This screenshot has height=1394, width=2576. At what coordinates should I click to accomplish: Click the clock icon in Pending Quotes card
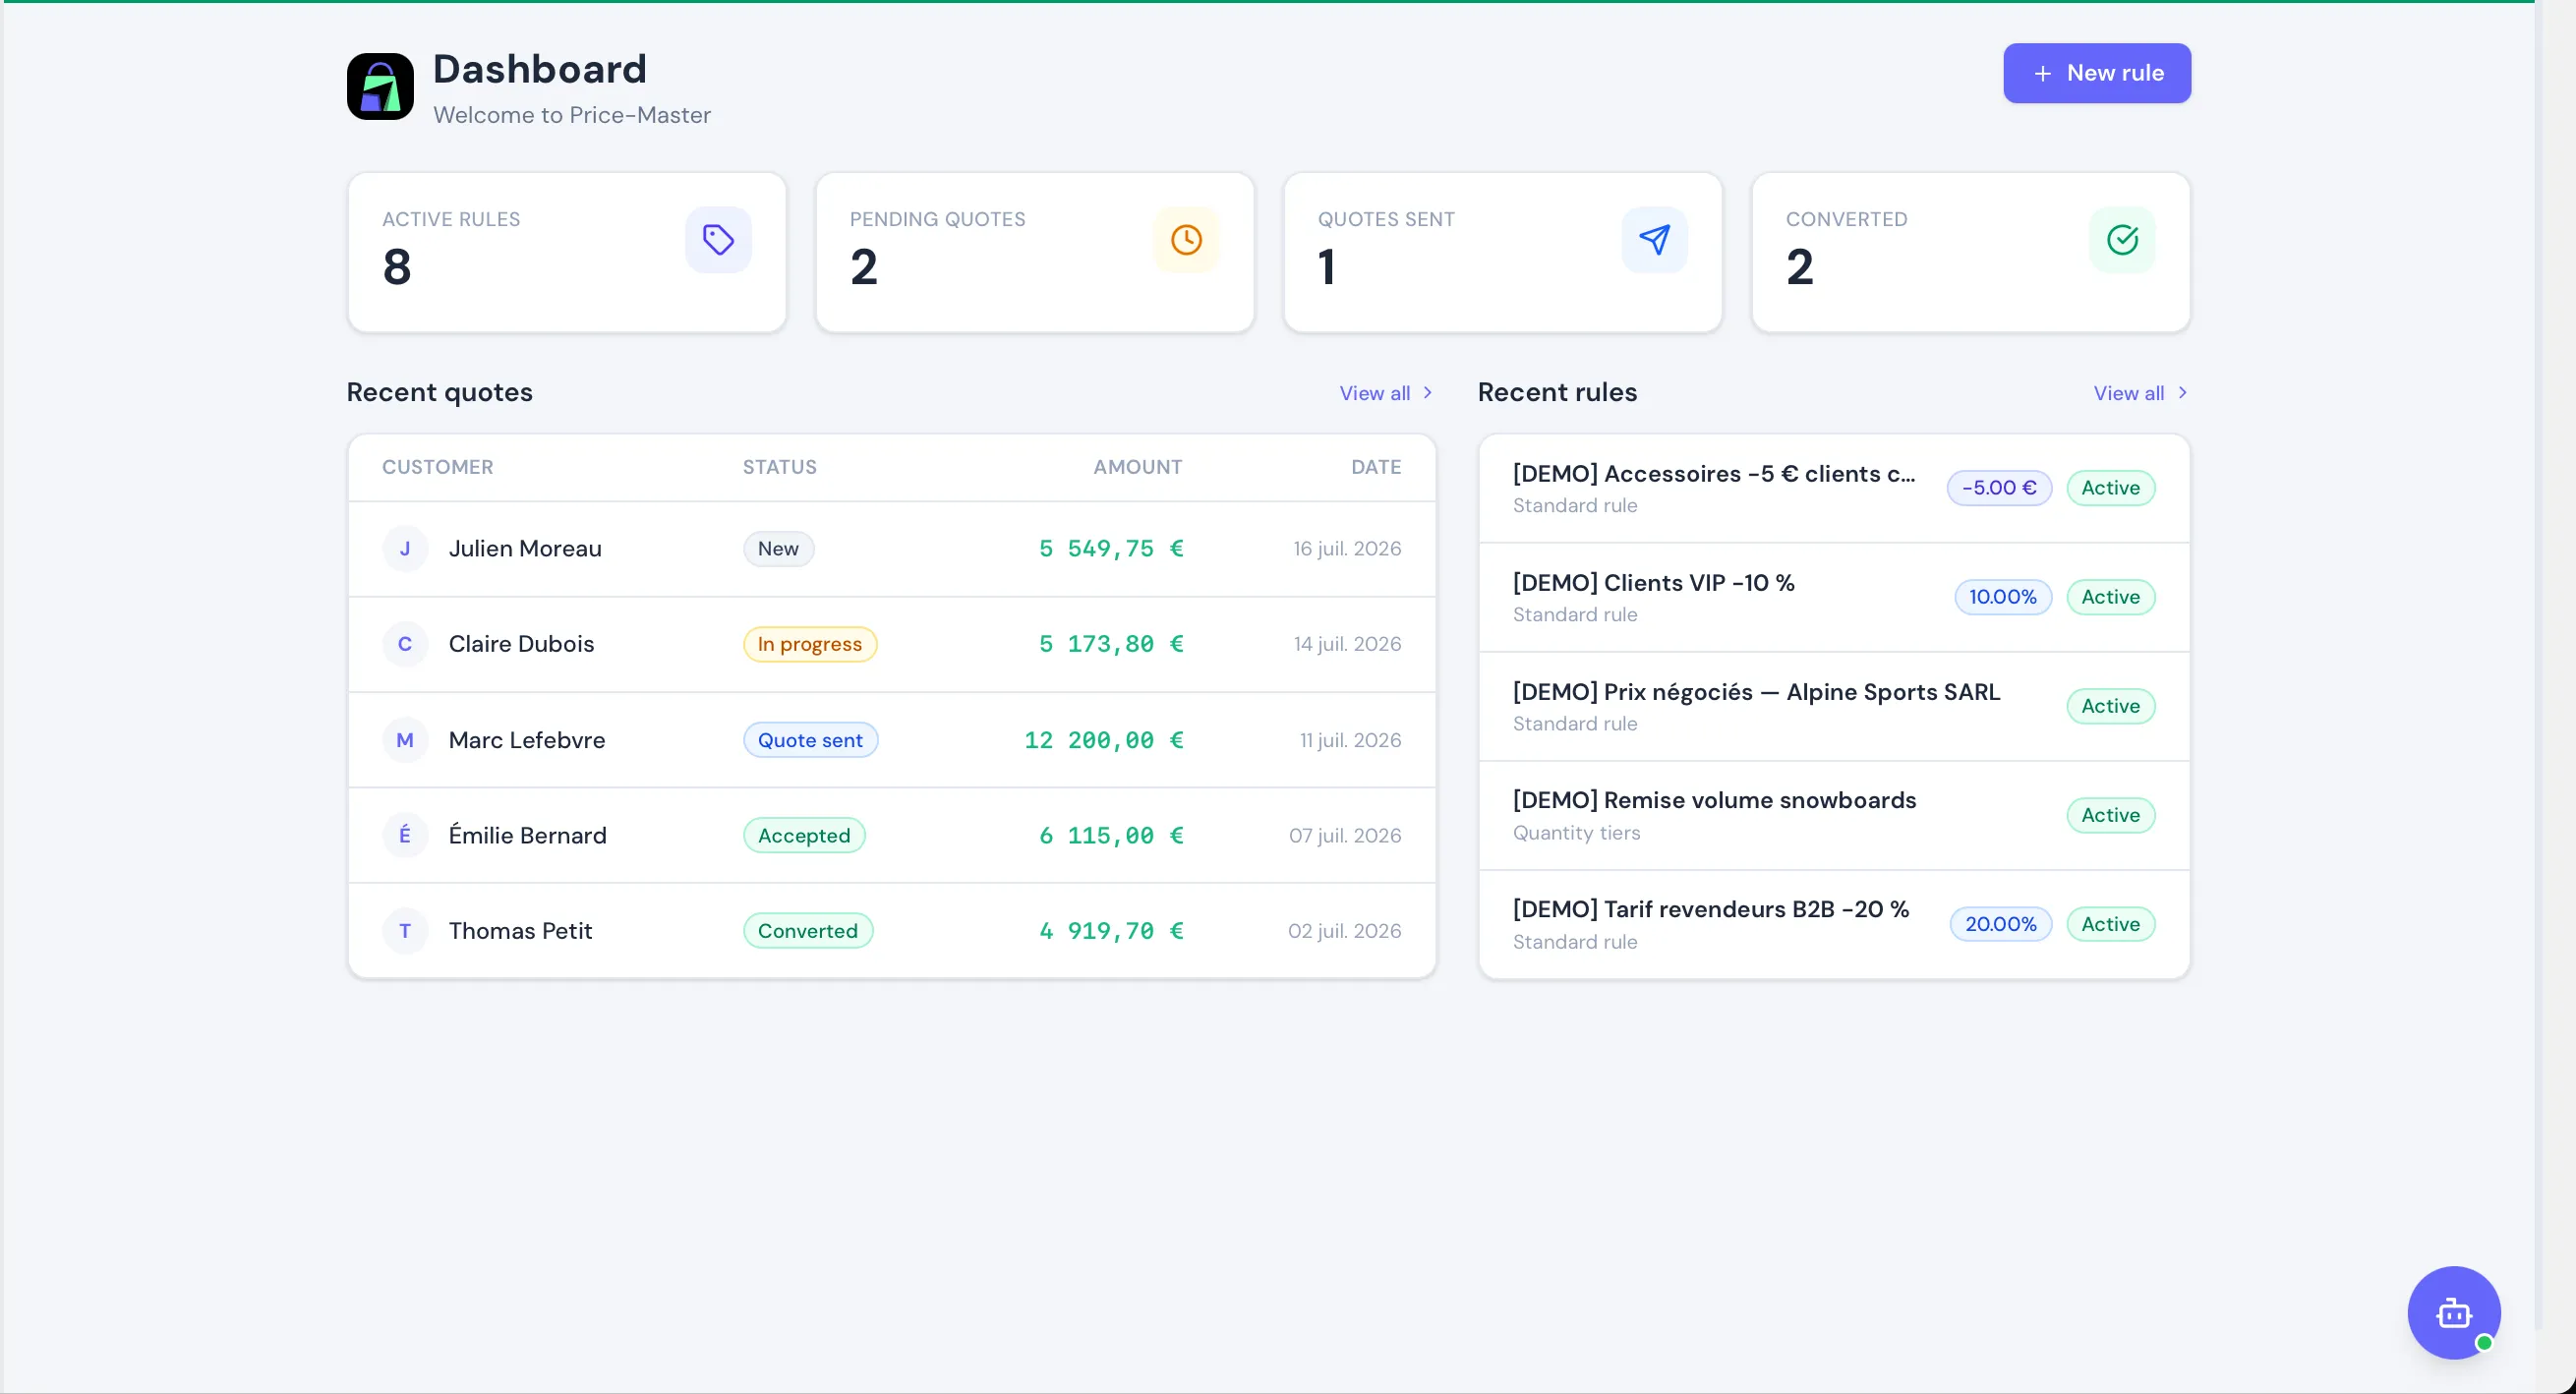click(1186, 240)
